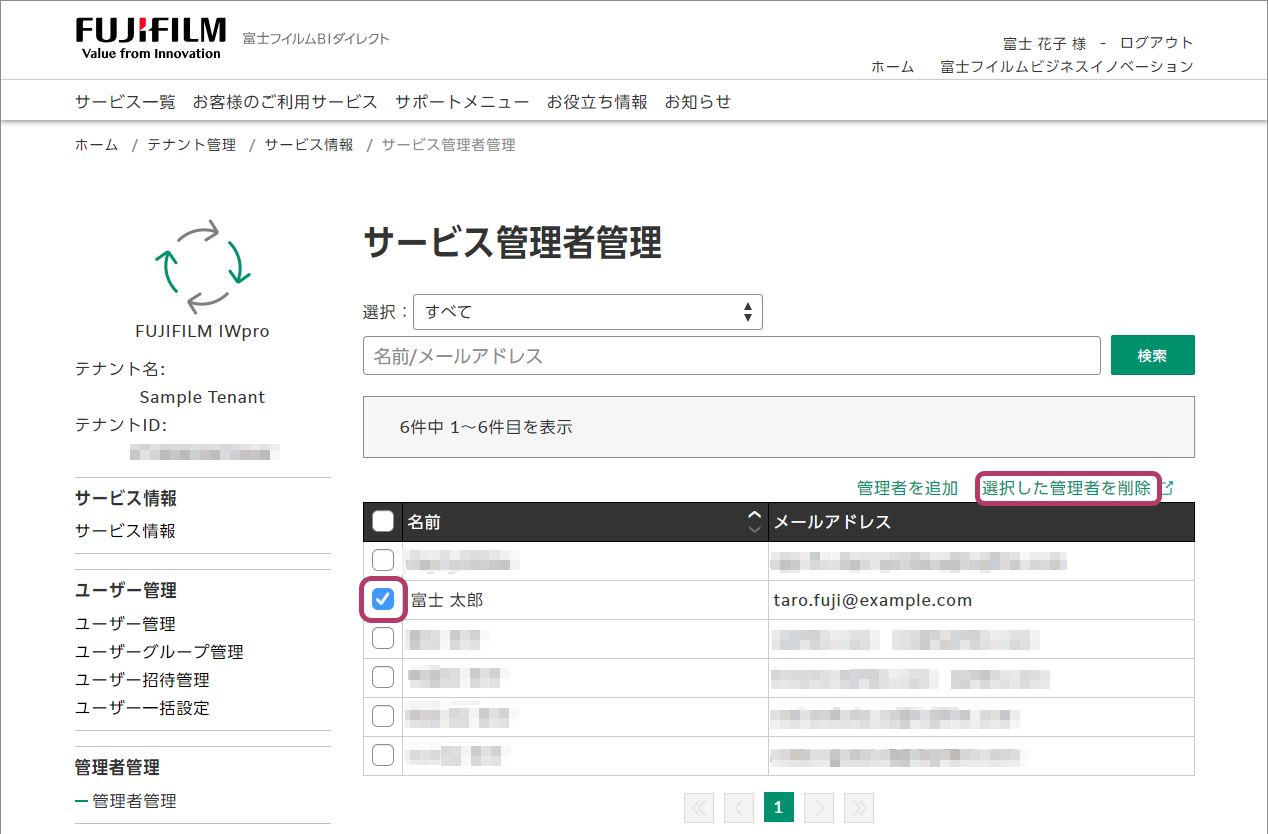Open ユーザー一括設定 sidebar link
Viewport: 1268px width, 834px height.
(x=142, y=708)
